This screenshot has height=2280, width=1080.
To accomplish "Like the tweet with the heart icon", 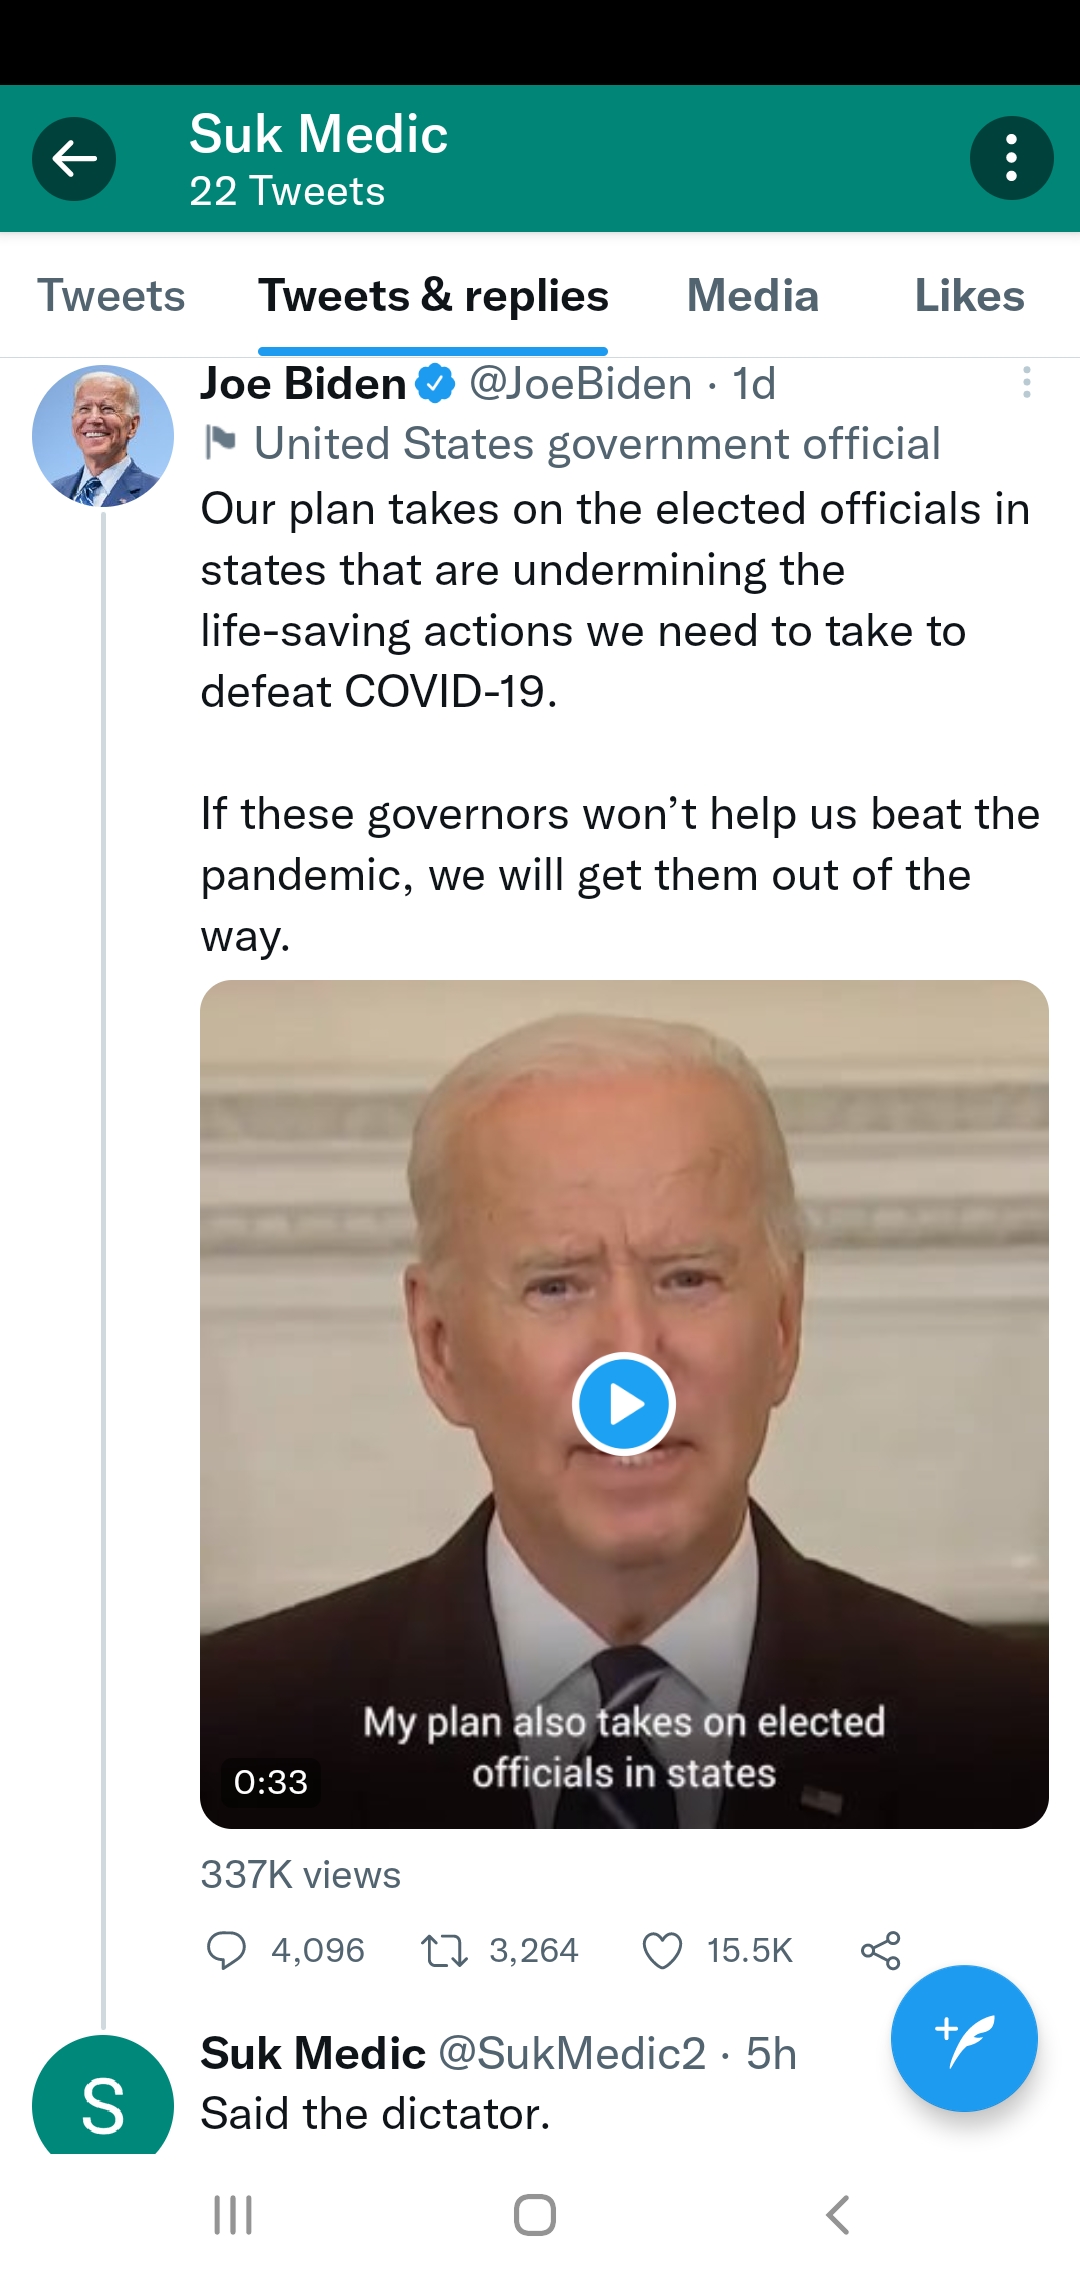I will pos(662,1950).
